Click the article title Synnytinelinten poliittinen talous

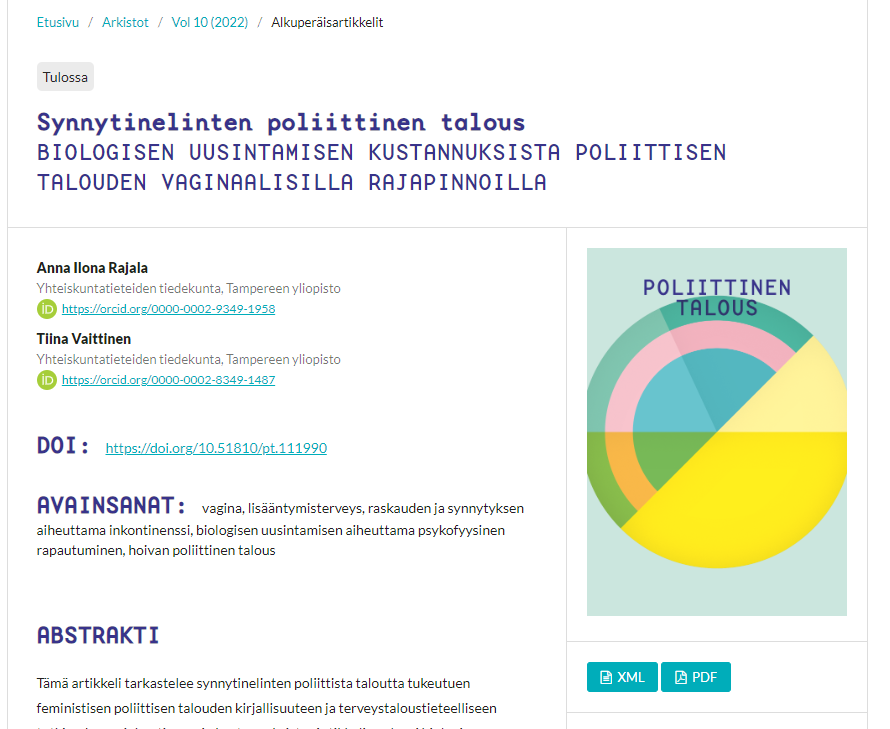pos(281,123)
